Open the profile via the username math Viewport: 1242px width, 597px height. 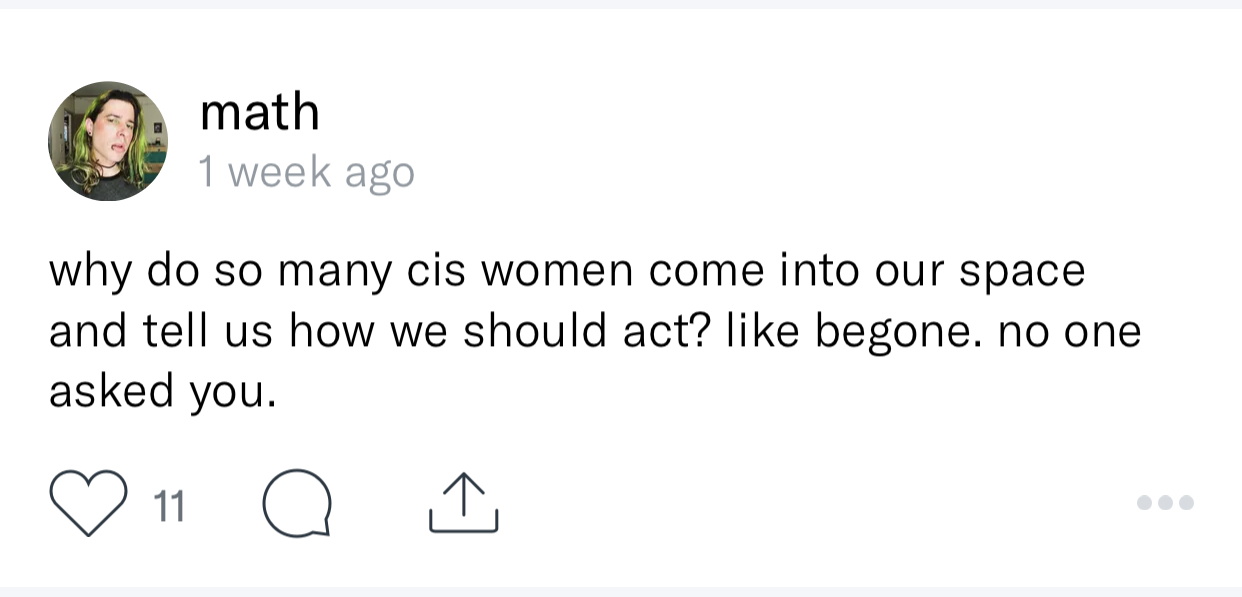pos(260,112)
